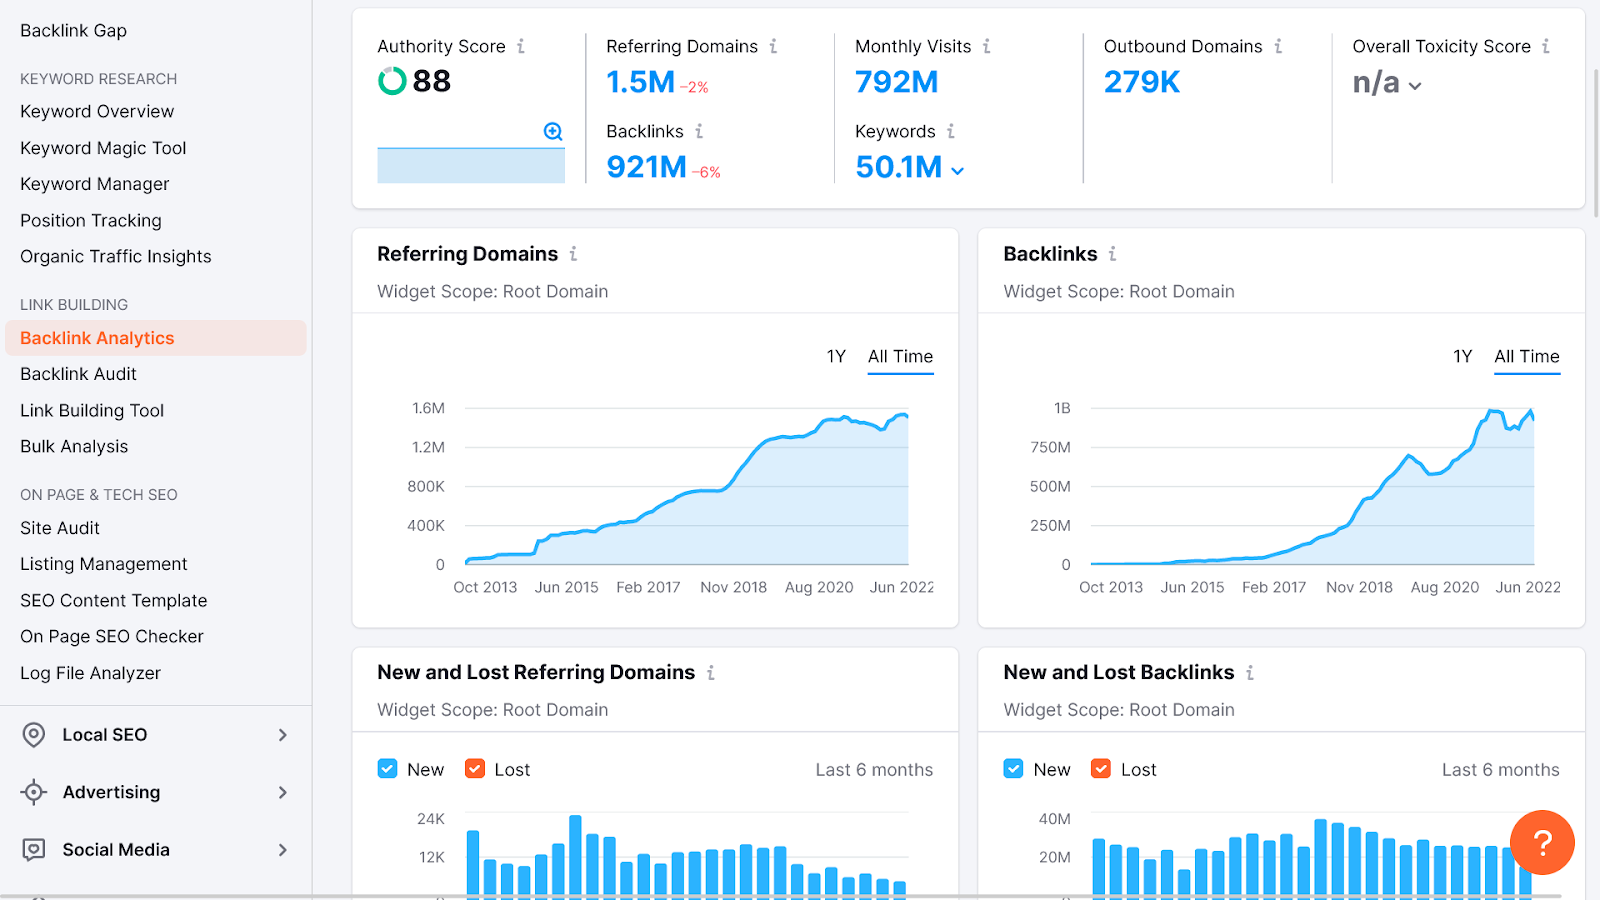Uncheck Lost in New and Lost Backlinks widget
This screenshot has width=1600, height=900.
tap(1101, 769)
